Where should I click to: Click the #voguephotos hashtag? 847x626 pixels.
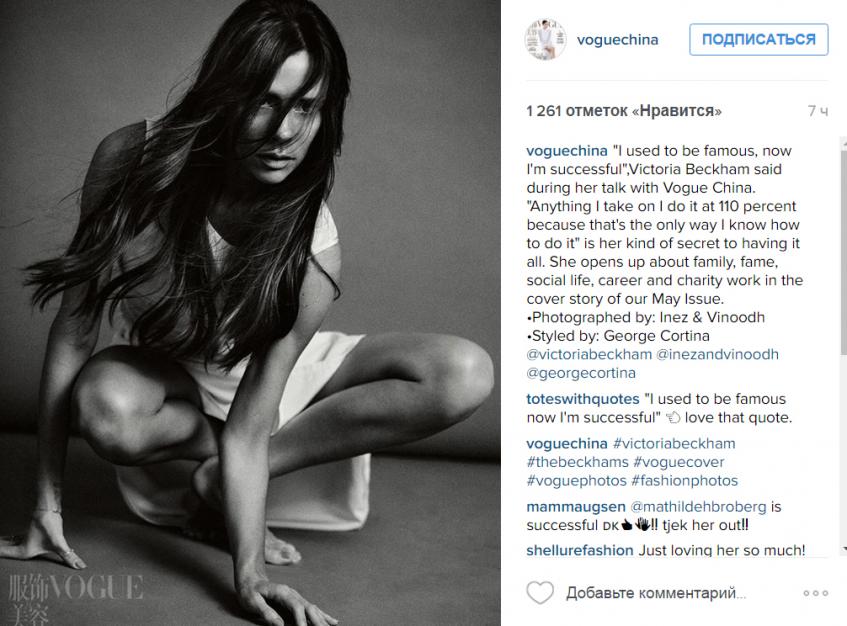576,480
